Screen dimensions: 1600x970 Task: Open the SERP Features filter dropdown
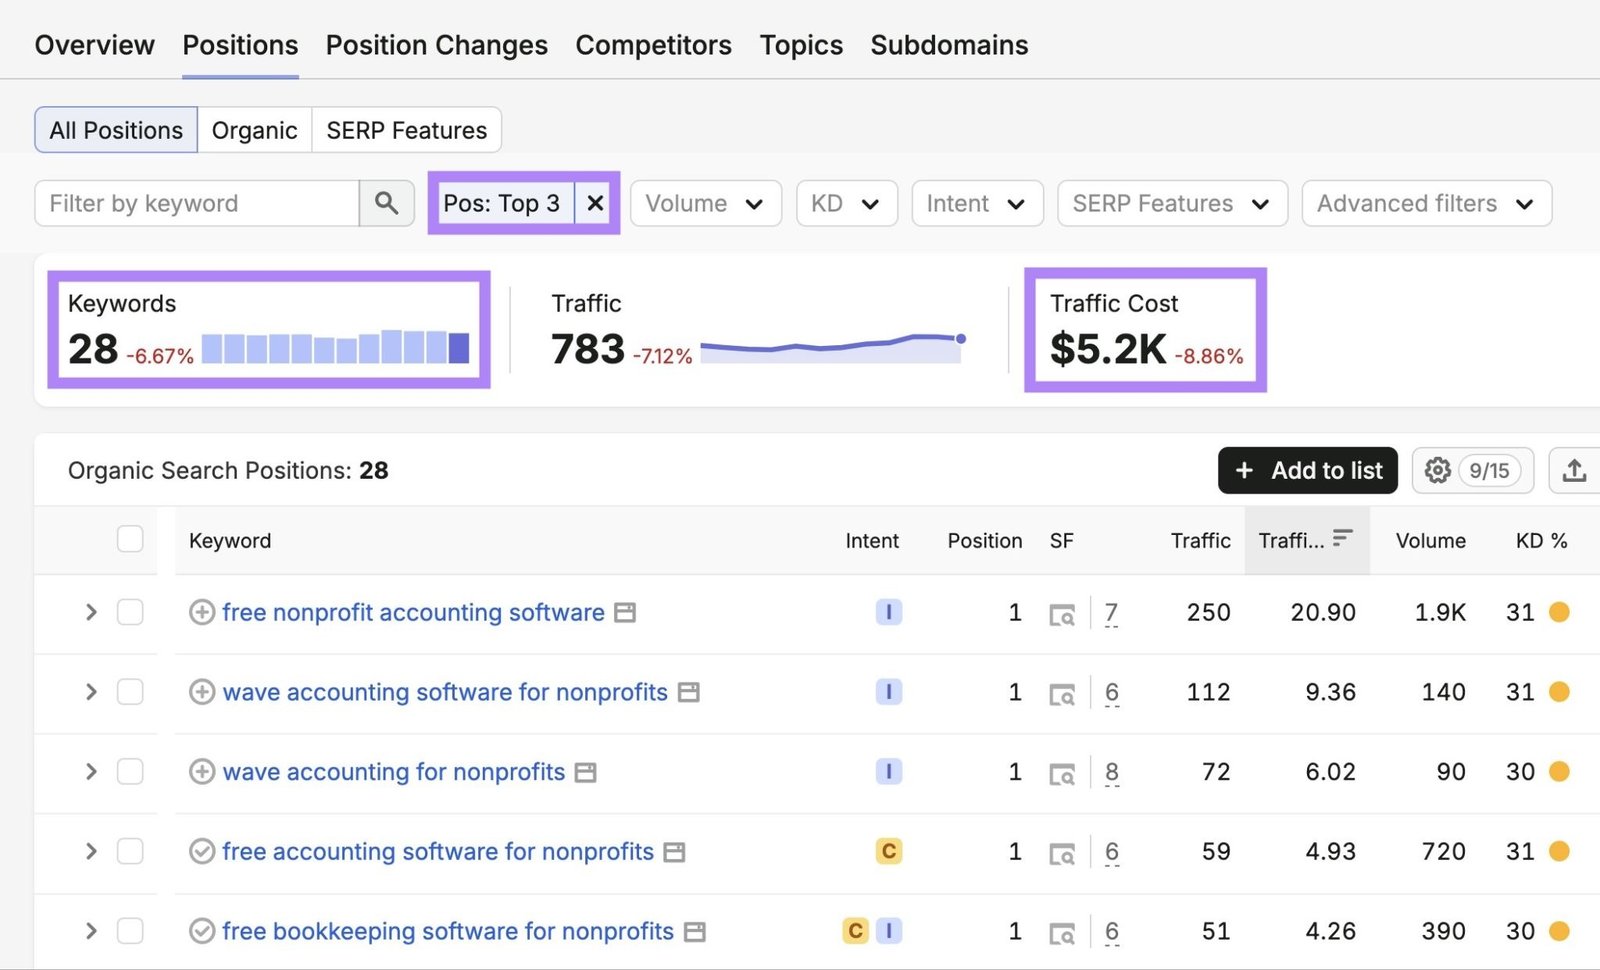1173,203
